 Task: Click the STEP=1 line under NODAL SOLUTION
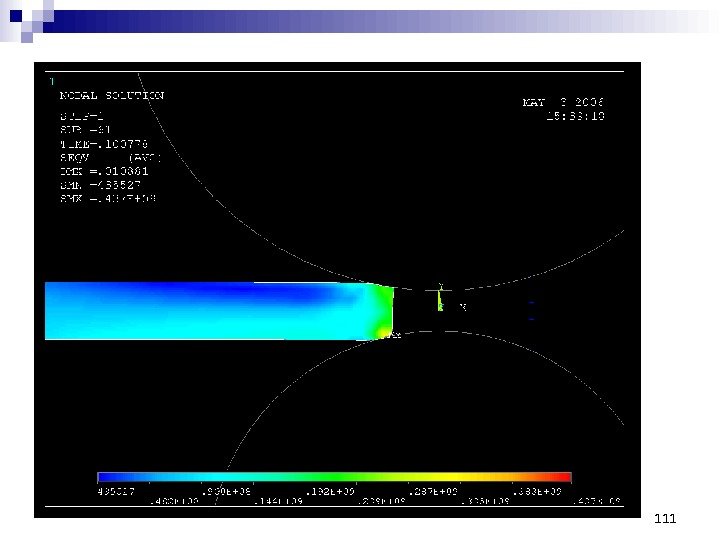[x=81, y=117]
